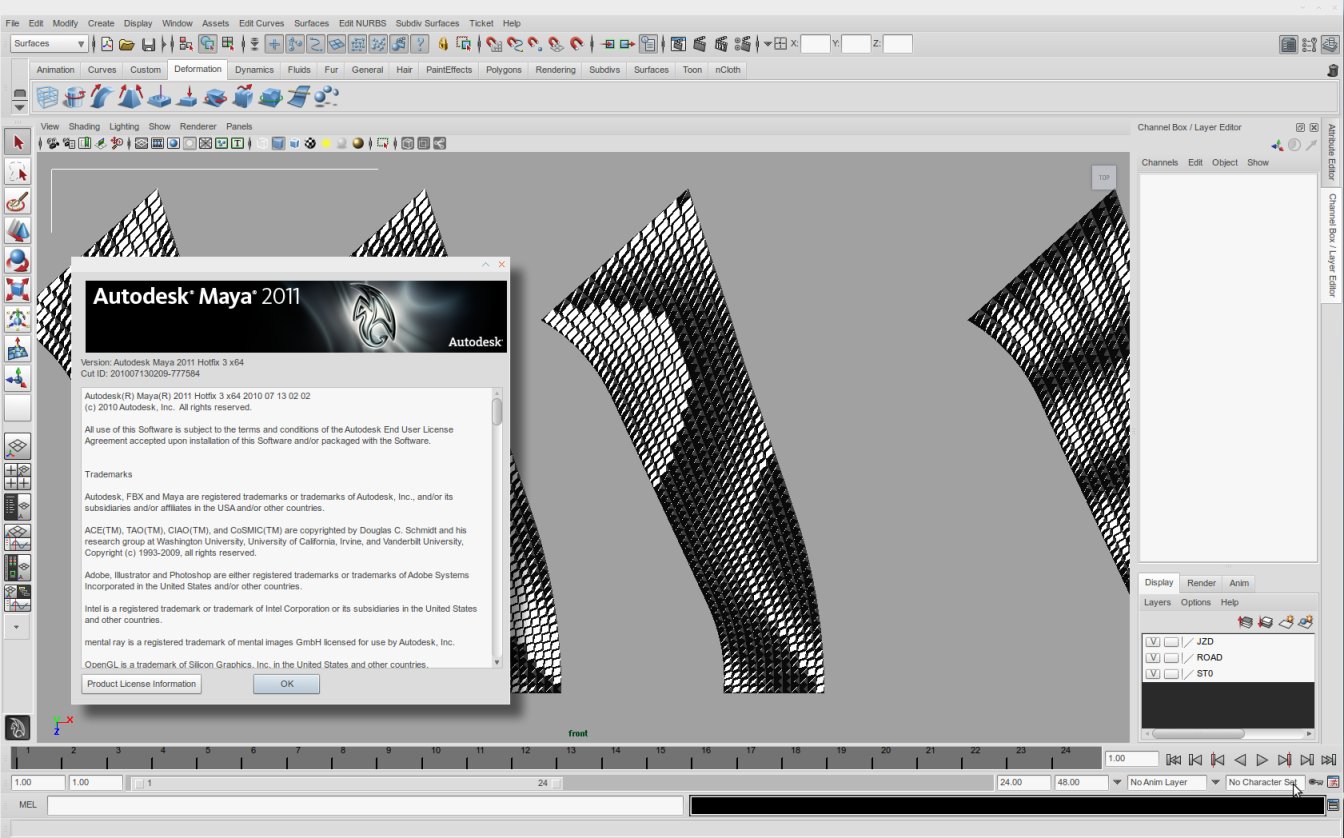Click Play forwards button
This screenshot has height=838, width=1344.
[x=1262, y=760]
